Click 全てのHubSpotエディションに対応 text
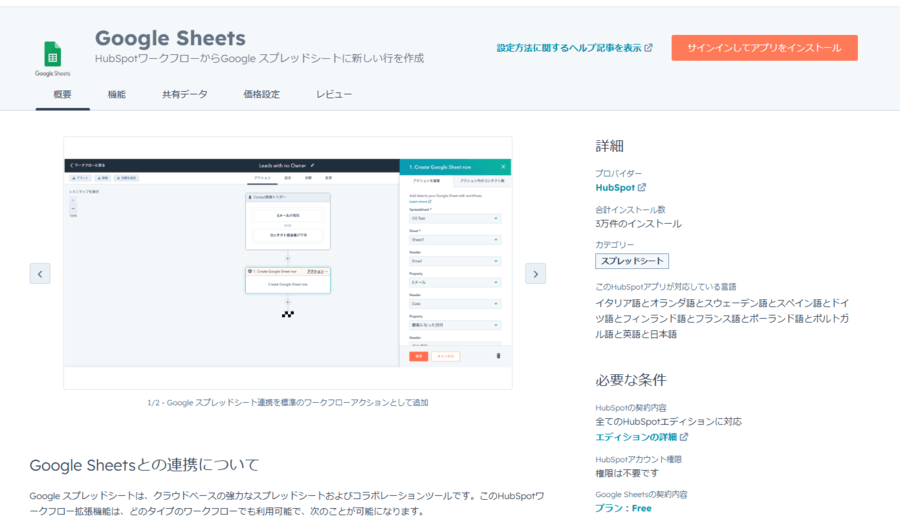The width and height of the screenshot is (900, 523). (668, 421)
